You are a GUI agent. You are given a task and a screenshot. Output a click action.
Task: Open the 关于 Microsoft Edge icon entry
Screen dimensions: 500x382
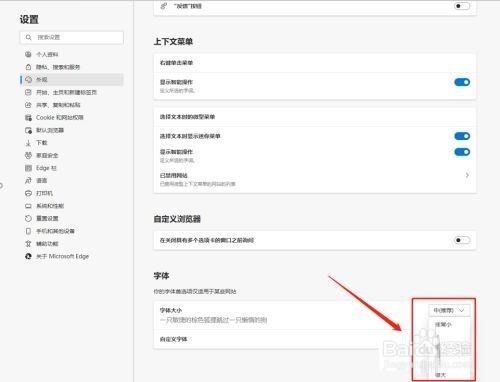28,256
